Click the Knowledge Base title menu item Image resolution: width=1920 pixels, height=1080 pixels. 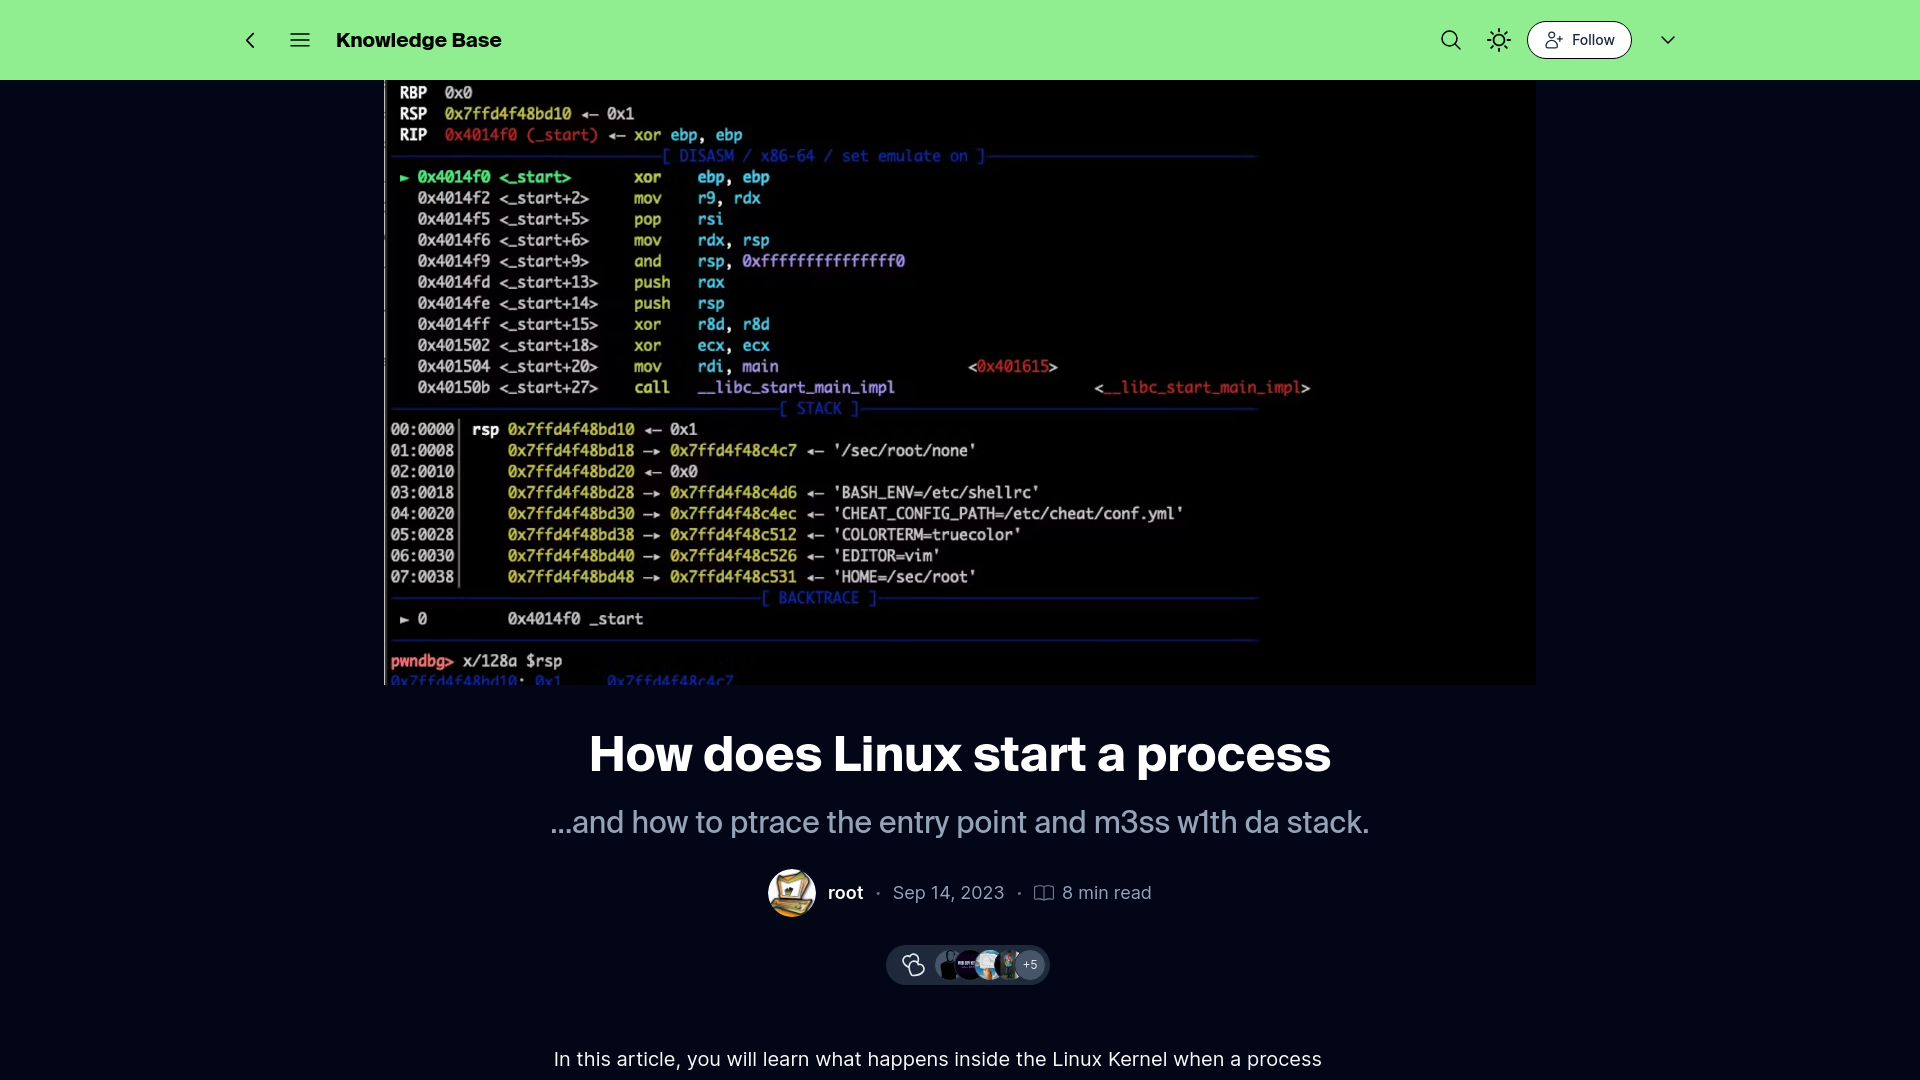418,40
